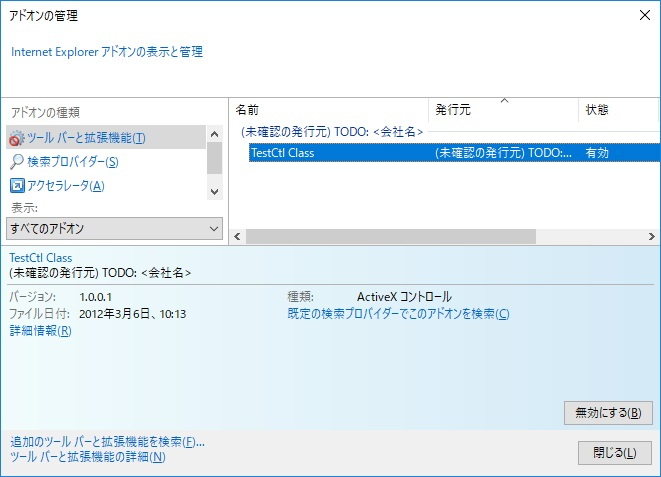This screenshot has width=661, height=477.
Task: Close the アドオンの管理 dialog window
Action: [x=645, y=16]
